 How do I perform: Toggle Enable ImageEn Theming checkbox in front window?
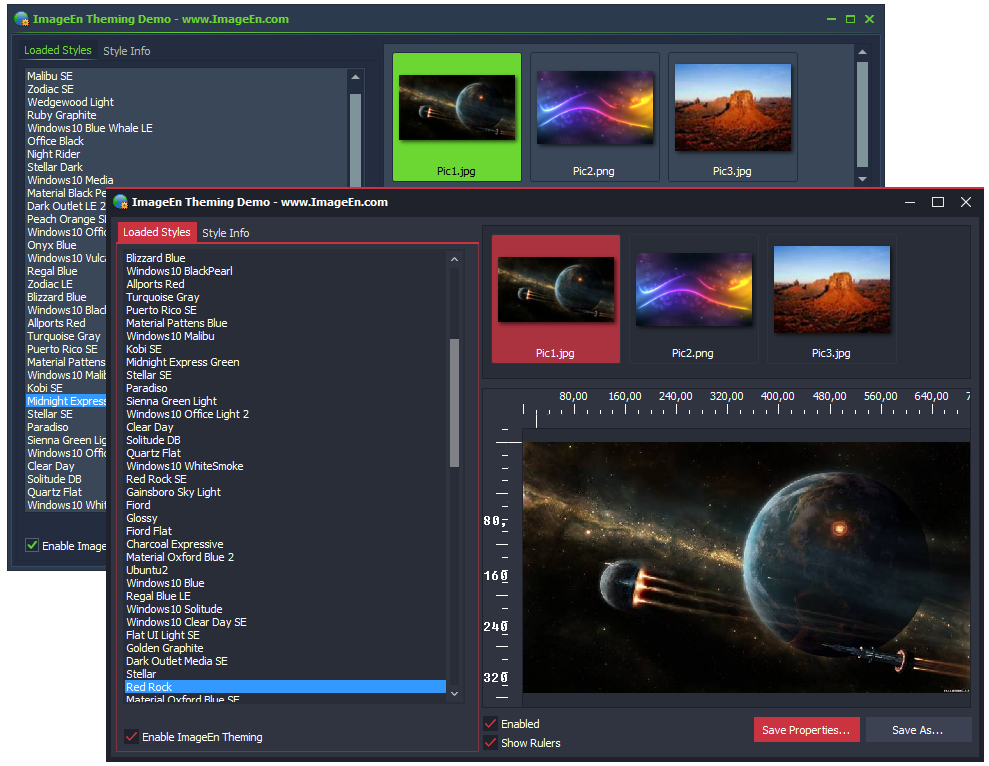[x=132, y=736]
